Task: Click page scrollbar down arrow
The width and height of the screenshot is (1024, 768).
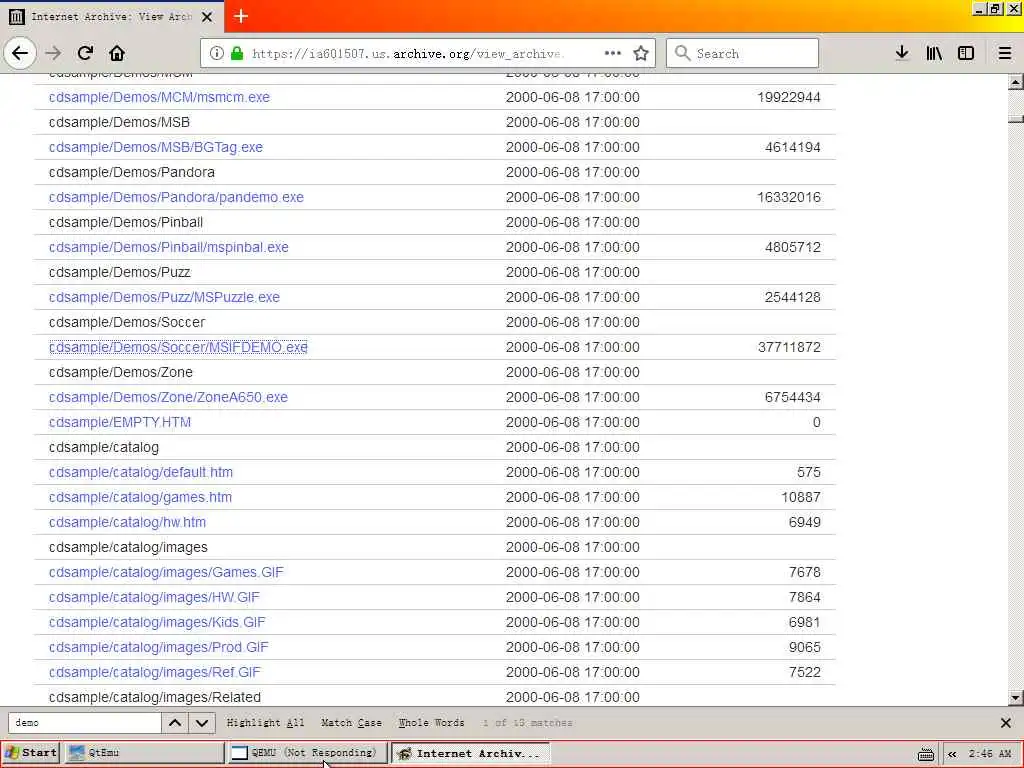Action: [1015, 697]
